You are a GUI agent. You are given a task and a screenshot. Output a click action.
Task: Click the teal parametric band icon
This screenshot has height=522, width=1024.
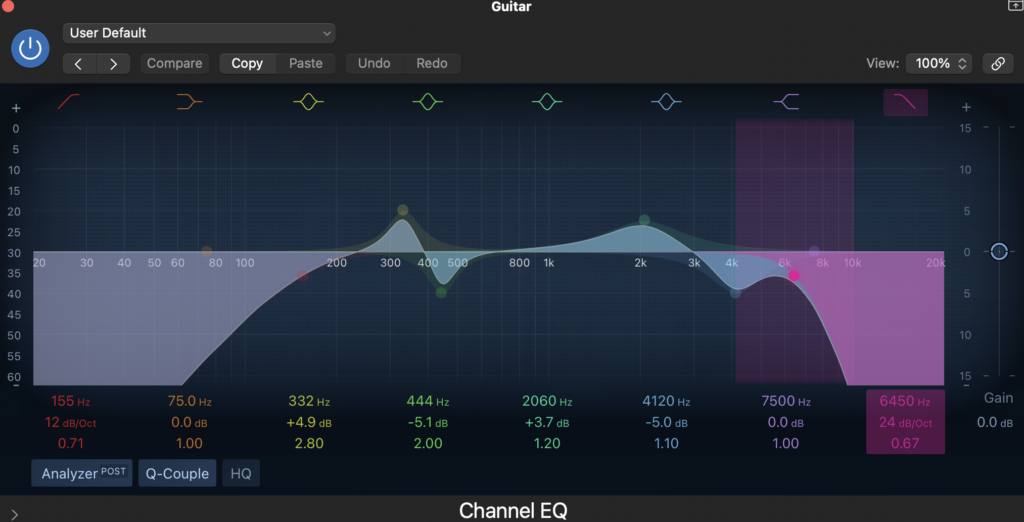coord(546,102)
